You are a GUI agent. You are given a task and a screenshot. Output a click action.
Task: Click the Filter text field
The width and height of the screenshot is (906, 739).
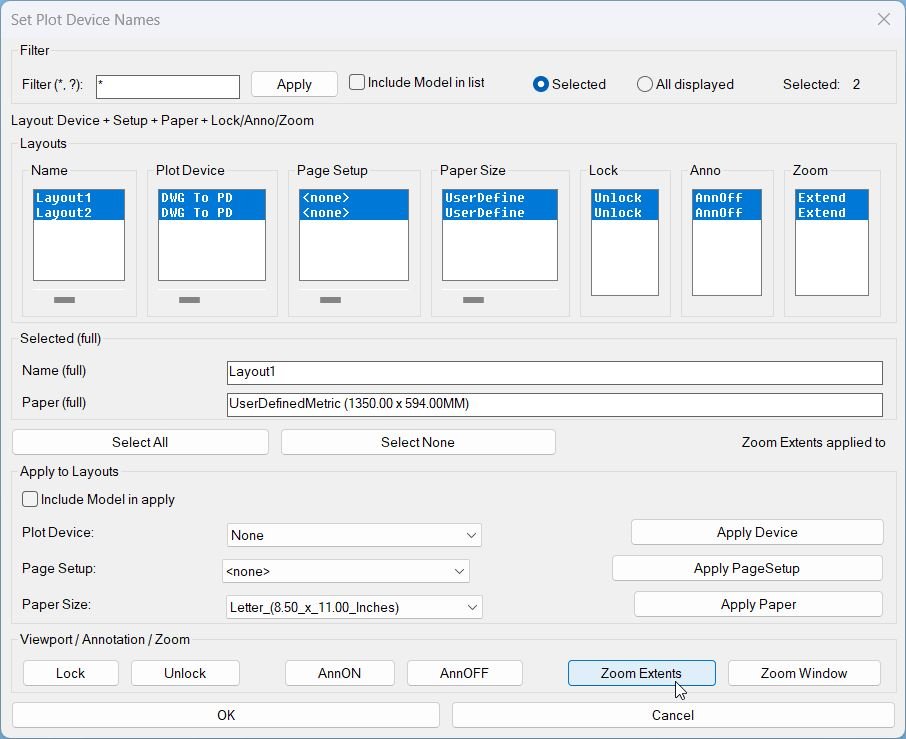[167, 87]
